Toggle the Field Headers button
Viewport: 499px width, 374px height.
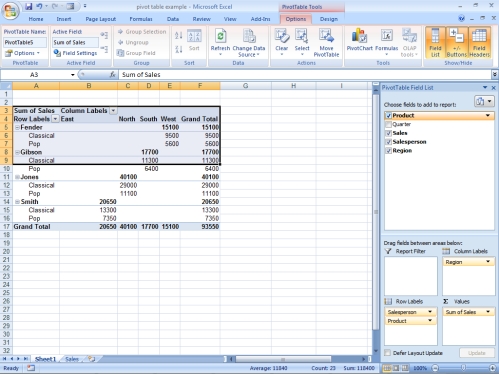pos(479,43)
